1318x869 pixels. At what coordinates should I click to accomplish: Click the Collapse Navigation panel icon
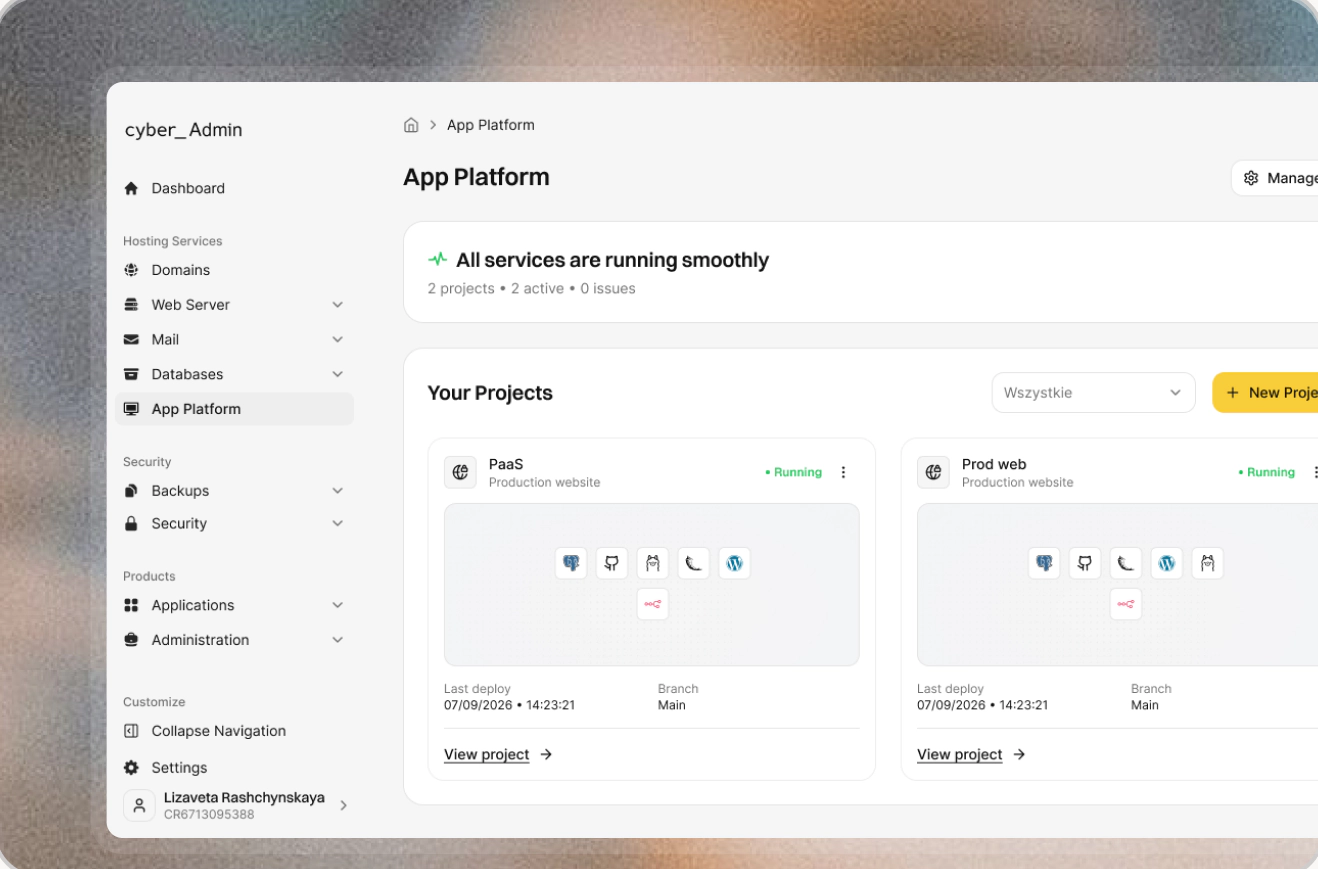click(x=131, y=731)
